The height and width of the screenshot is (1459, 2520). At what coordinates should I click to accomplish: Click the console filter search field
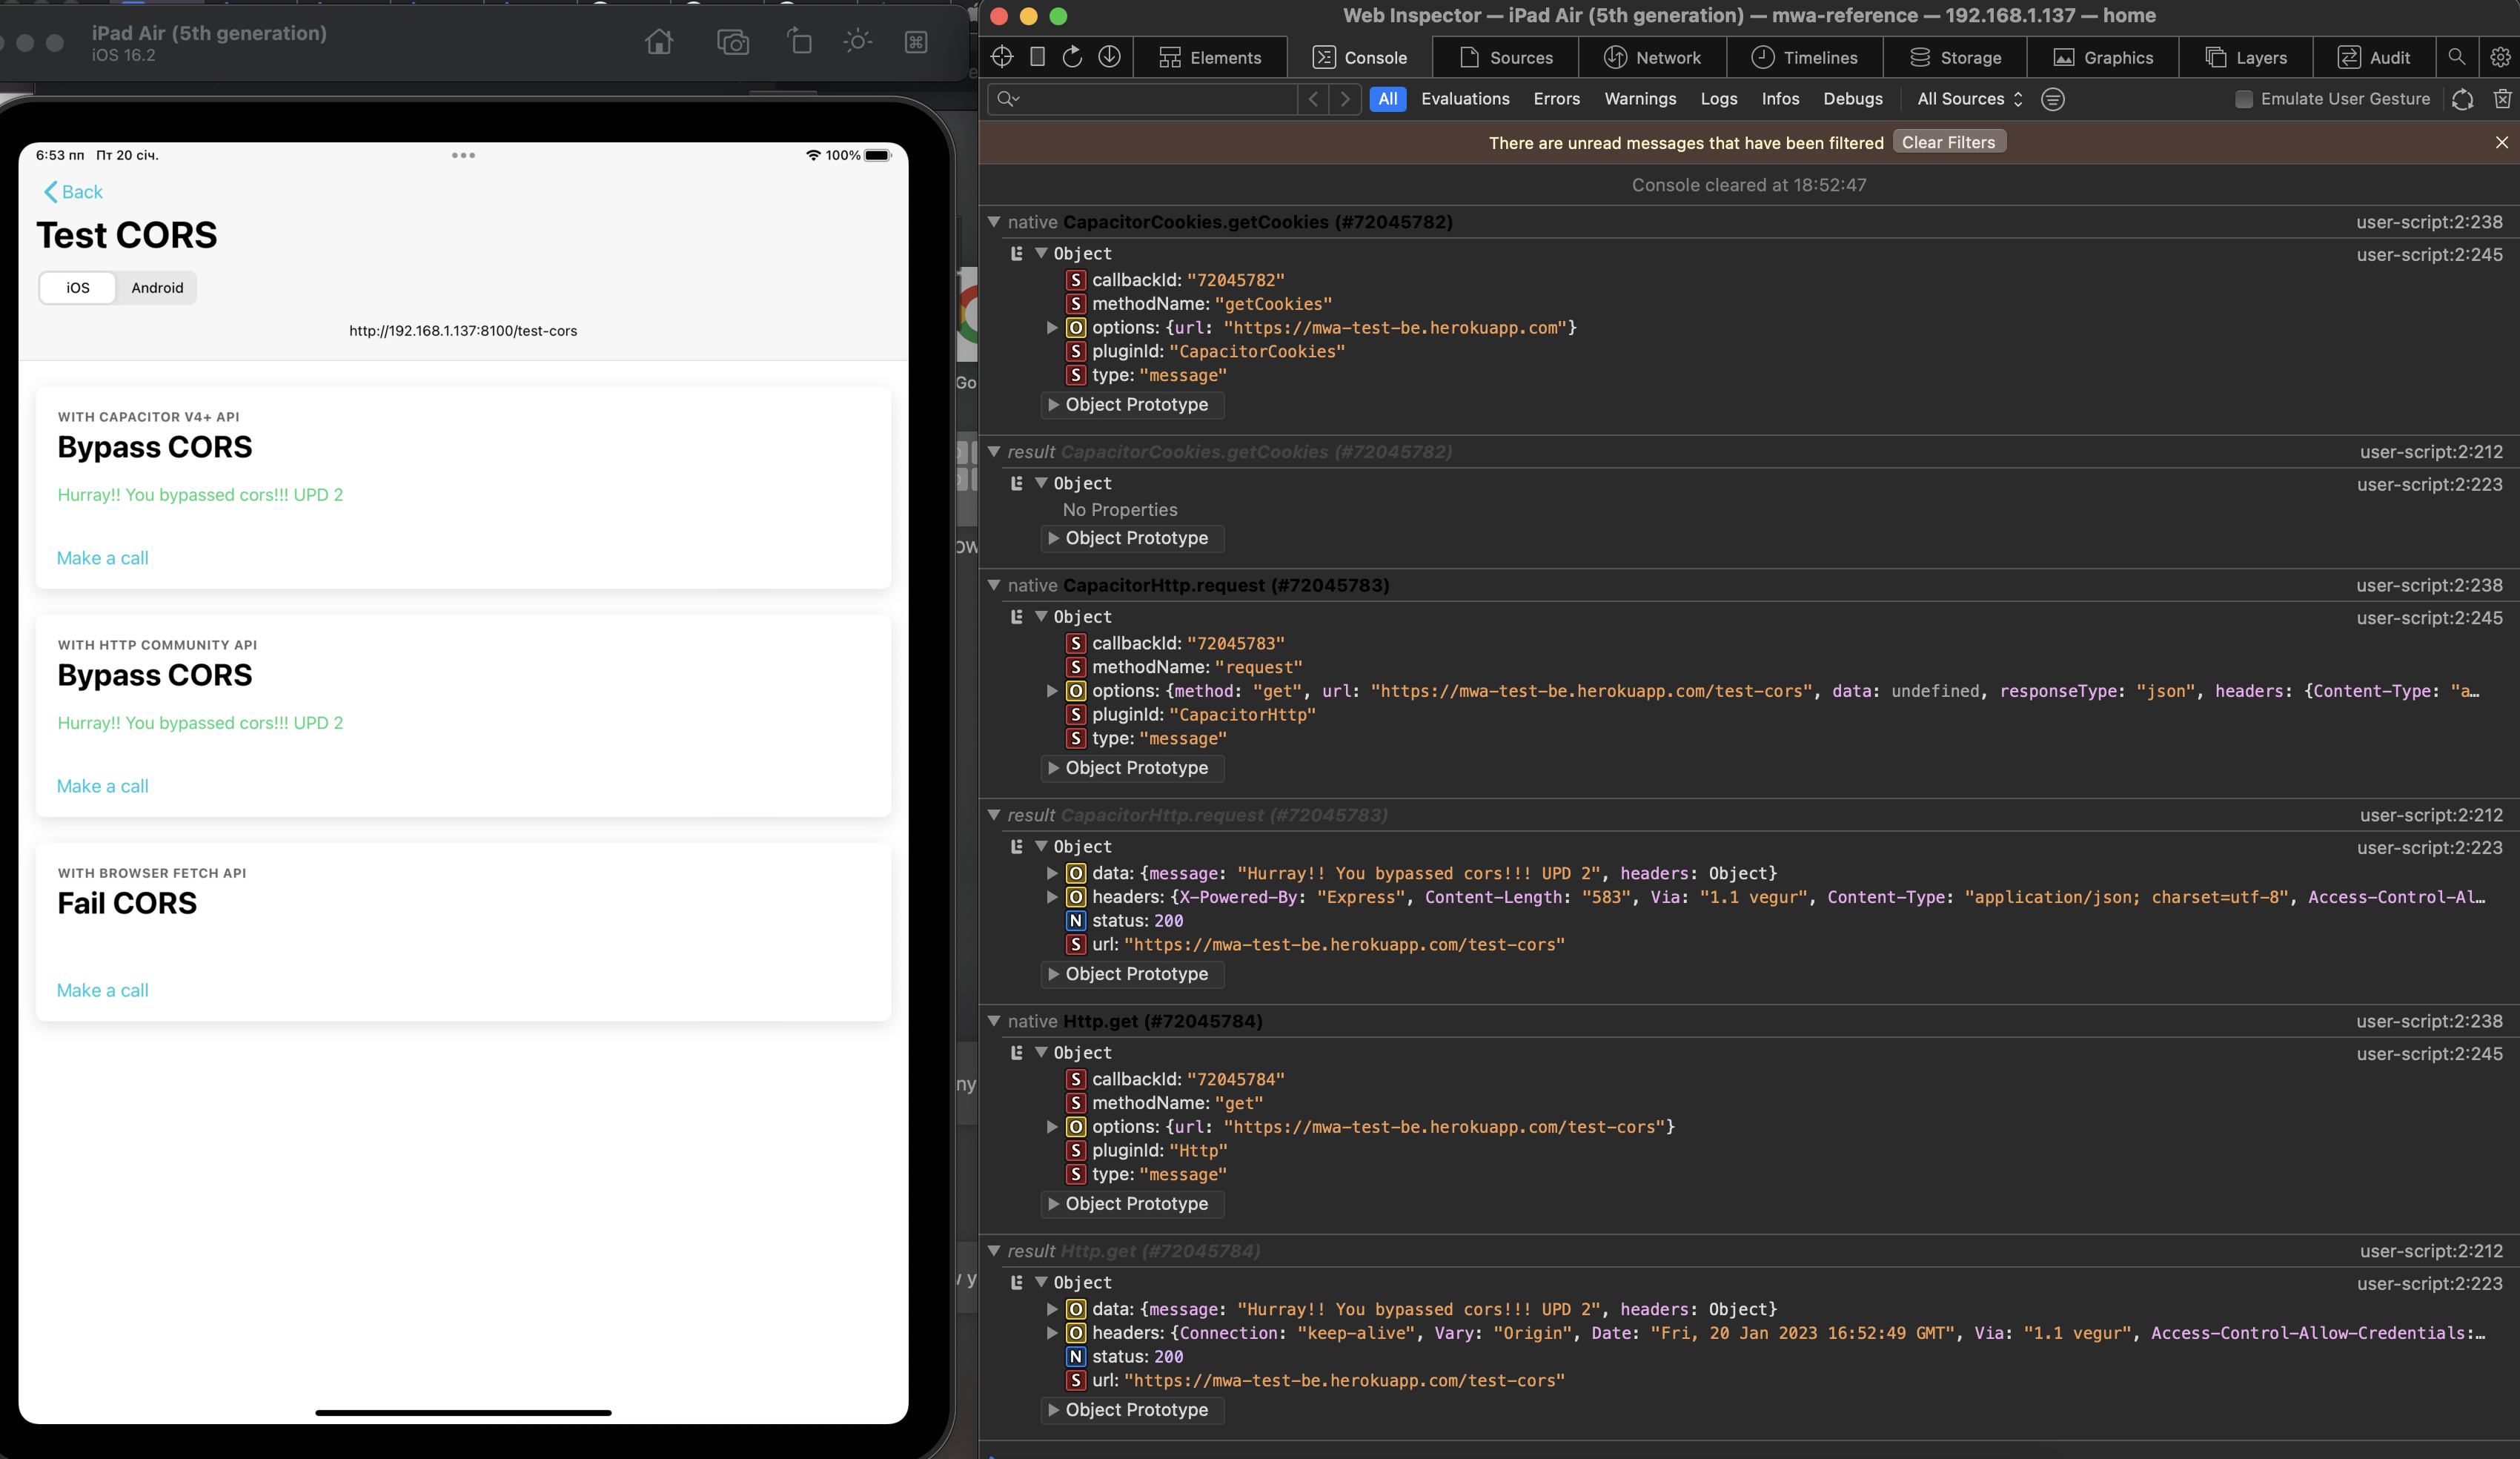point(1150,99)
